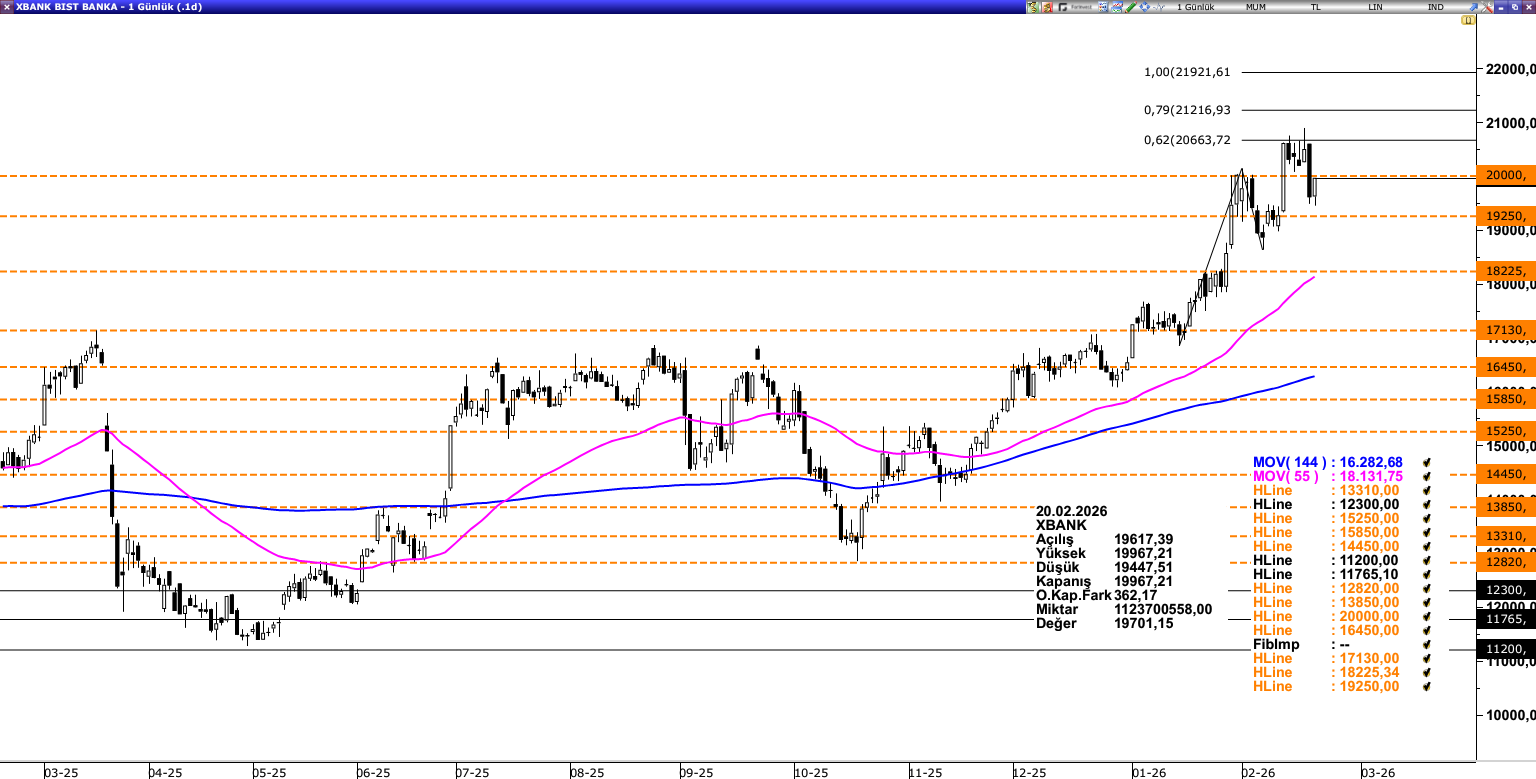Screen dimensions: 1536x779
Task: Click the small yellow lock icon below toolbar
Action: tap(1467, 20)
